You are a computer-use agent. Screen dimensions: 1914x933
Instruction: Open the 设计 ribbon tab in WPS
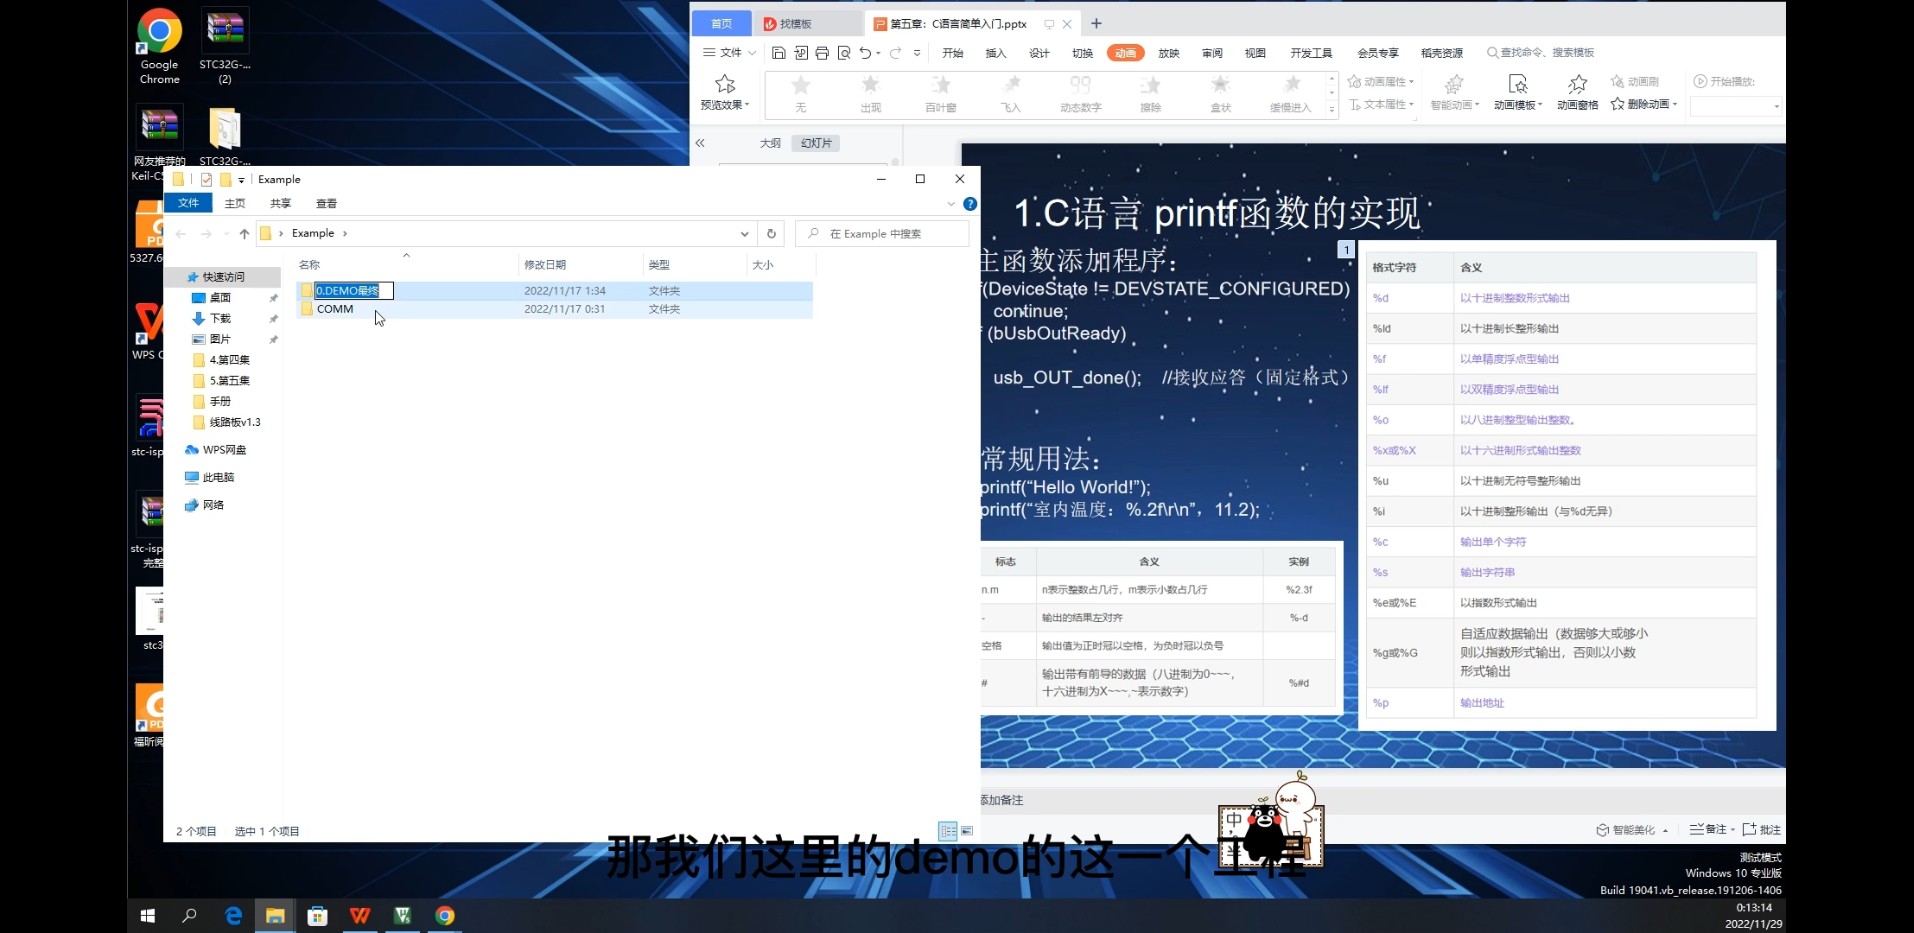point(1039,53)
